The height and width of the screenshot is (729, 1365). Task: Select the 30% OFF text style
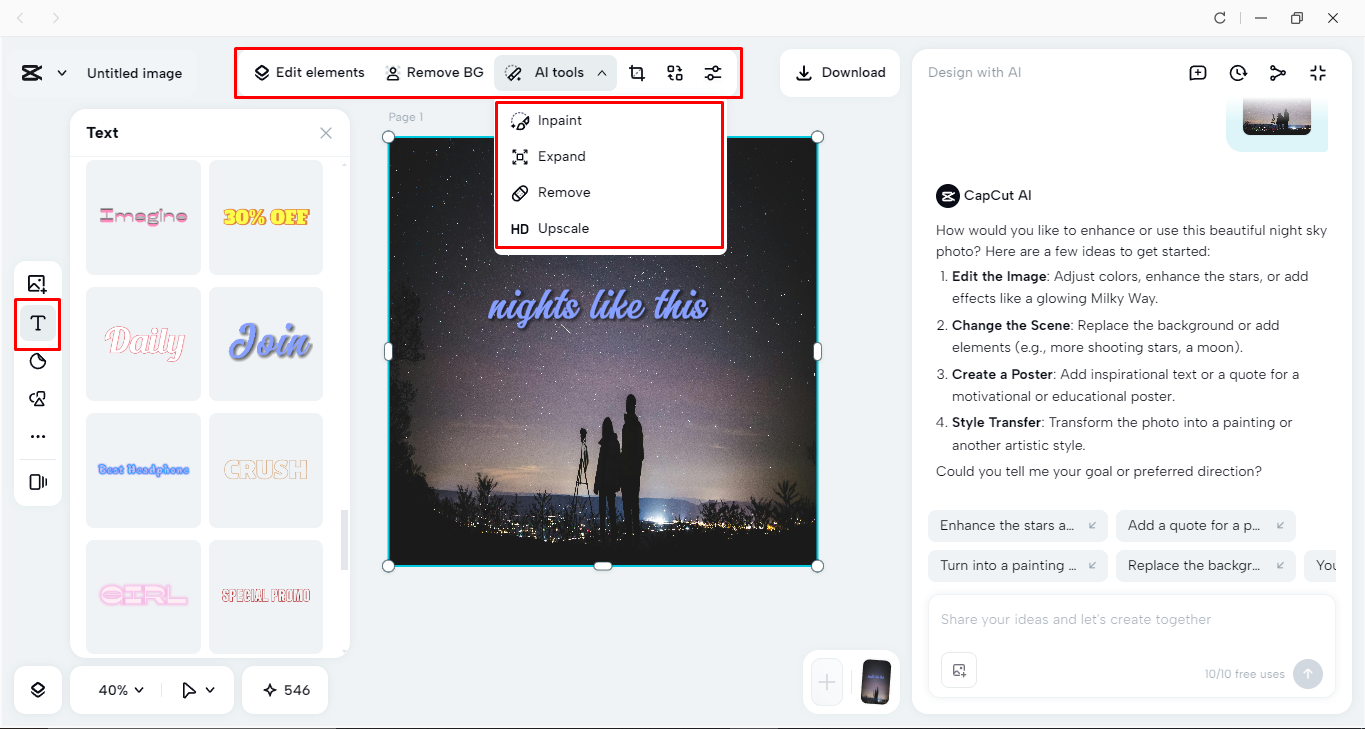pyautogui.click(x=266, y=217)
